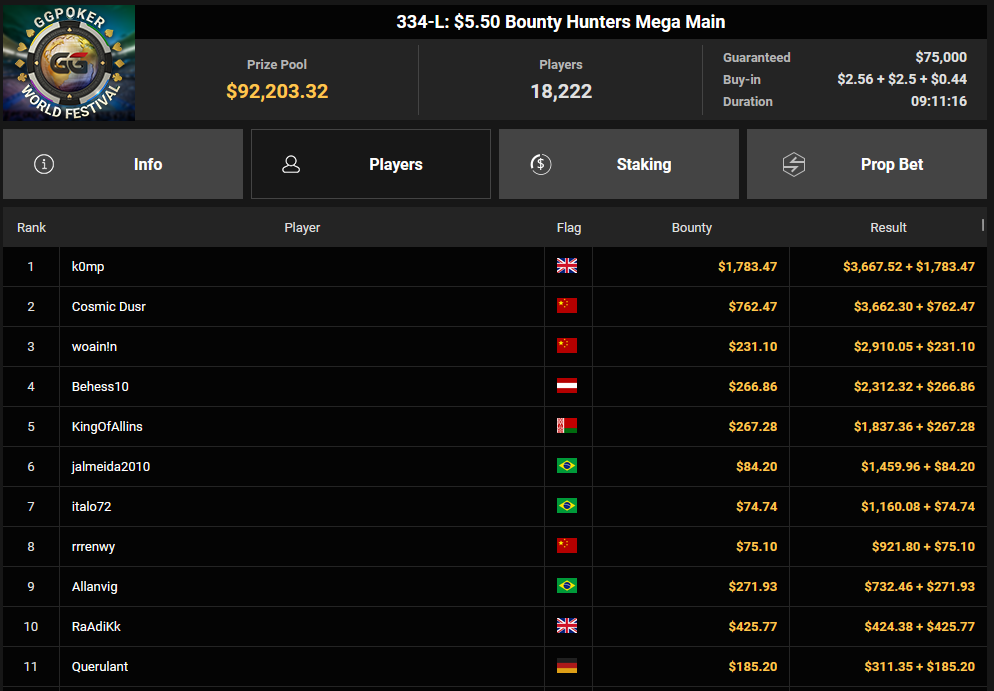Select player name RaAdiKk
Screen dimensions: 994x691
click(x=96, y=626)
